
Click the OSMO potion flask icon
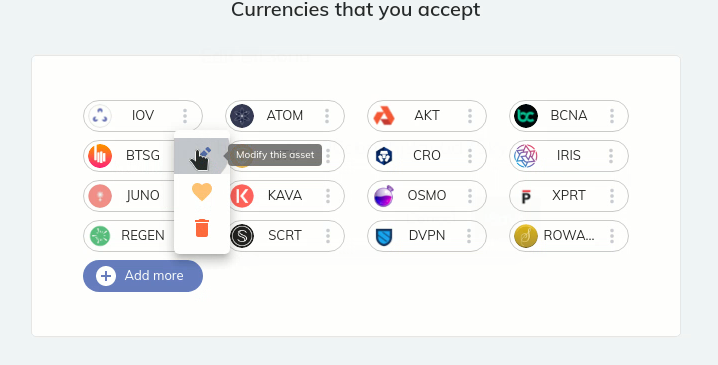[384, 196]
